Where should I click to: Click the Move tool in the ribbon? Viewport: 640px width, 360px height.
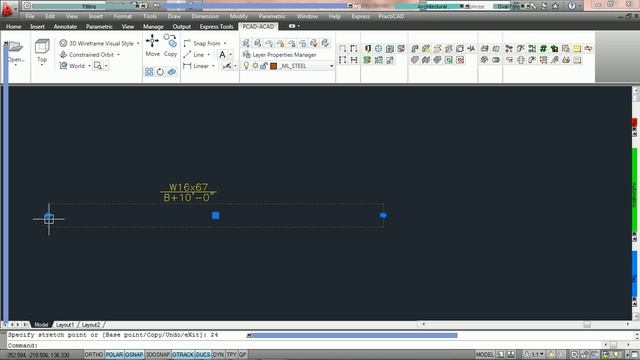(x=153, y=45)
